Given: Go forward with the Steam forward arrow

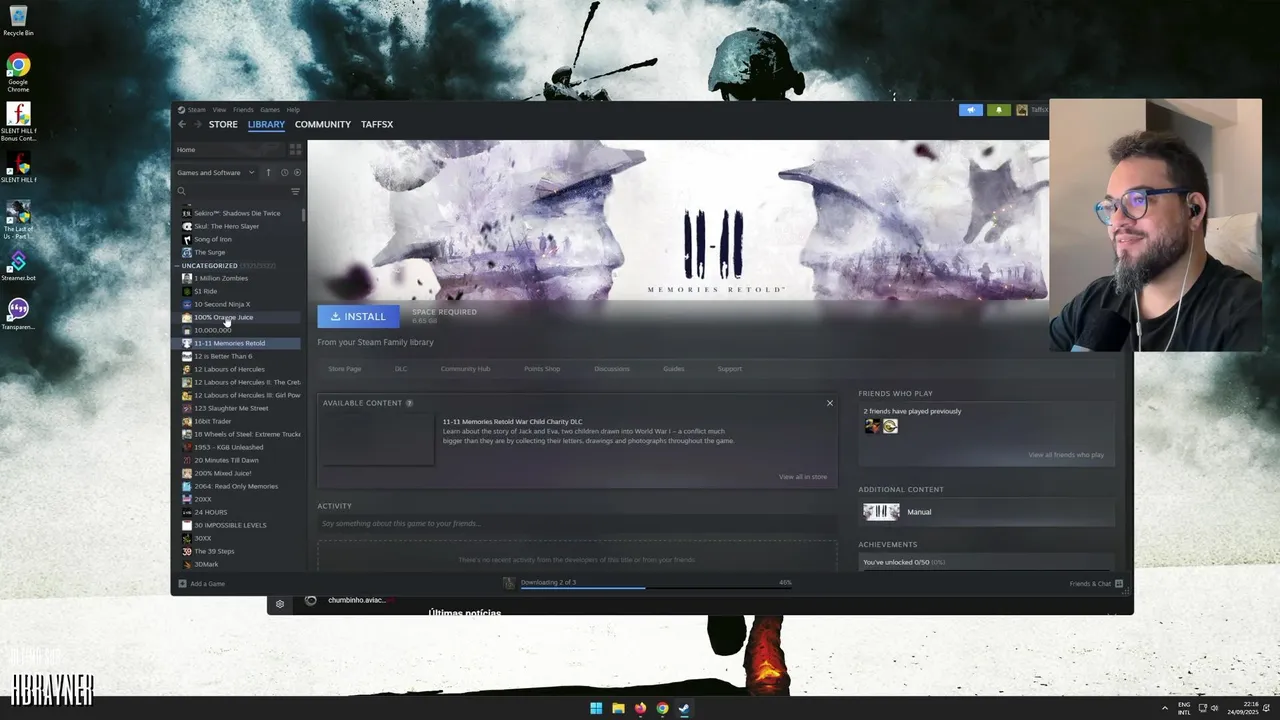Looking at the screenshot, I should tap(197, 124).
